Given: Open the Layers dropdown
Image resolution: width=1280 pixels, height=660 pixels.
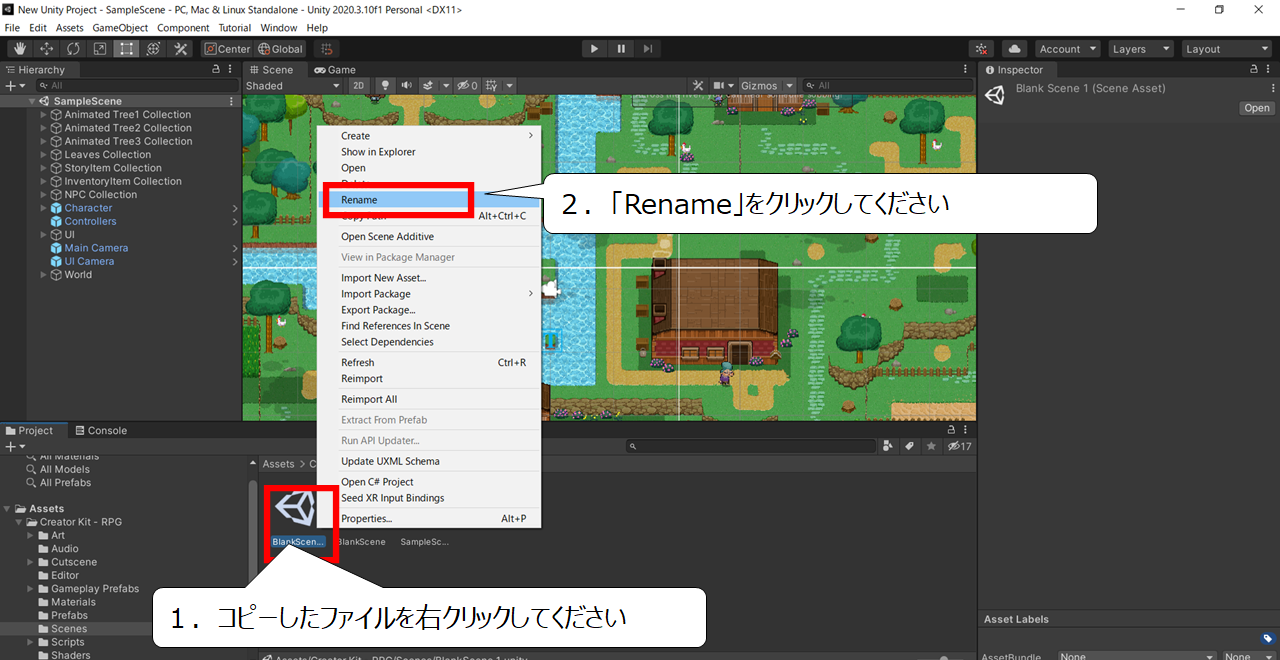Looking at the screenshot, I should [x=1141, y=49].
